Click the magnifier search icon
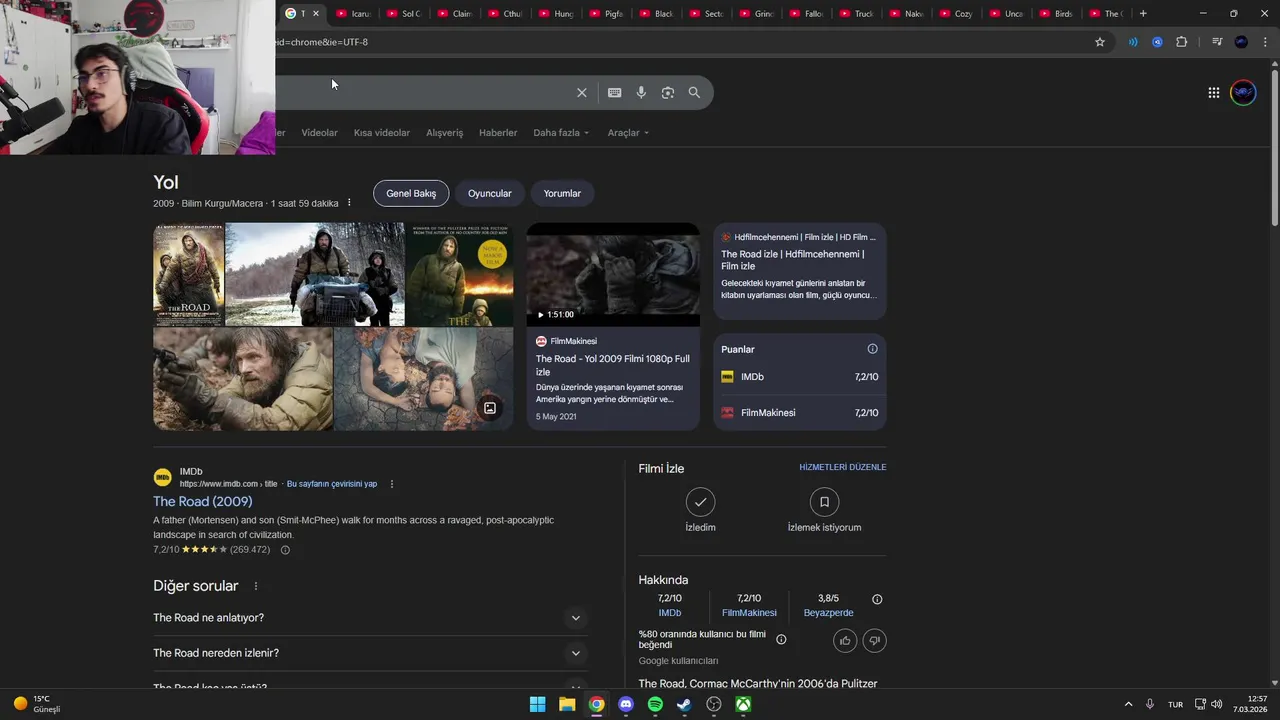 (x=694, y=93)
